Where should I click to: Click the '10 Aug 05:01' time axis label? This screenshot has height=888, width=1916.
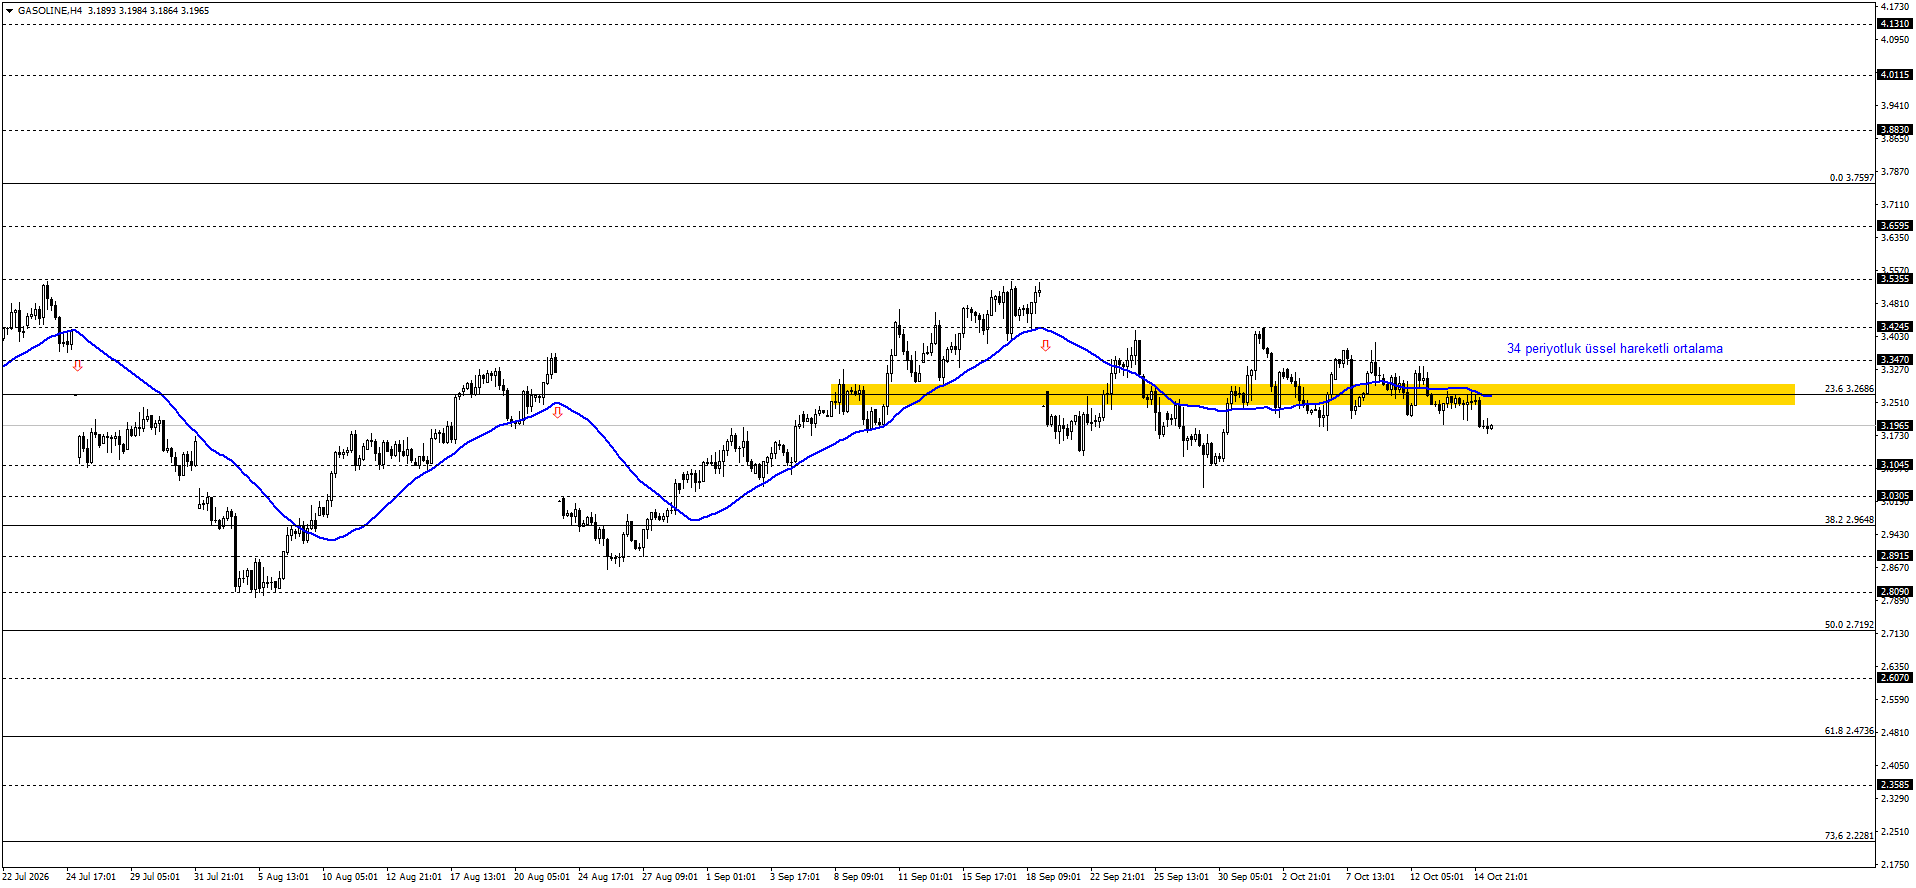coord(350,877)
